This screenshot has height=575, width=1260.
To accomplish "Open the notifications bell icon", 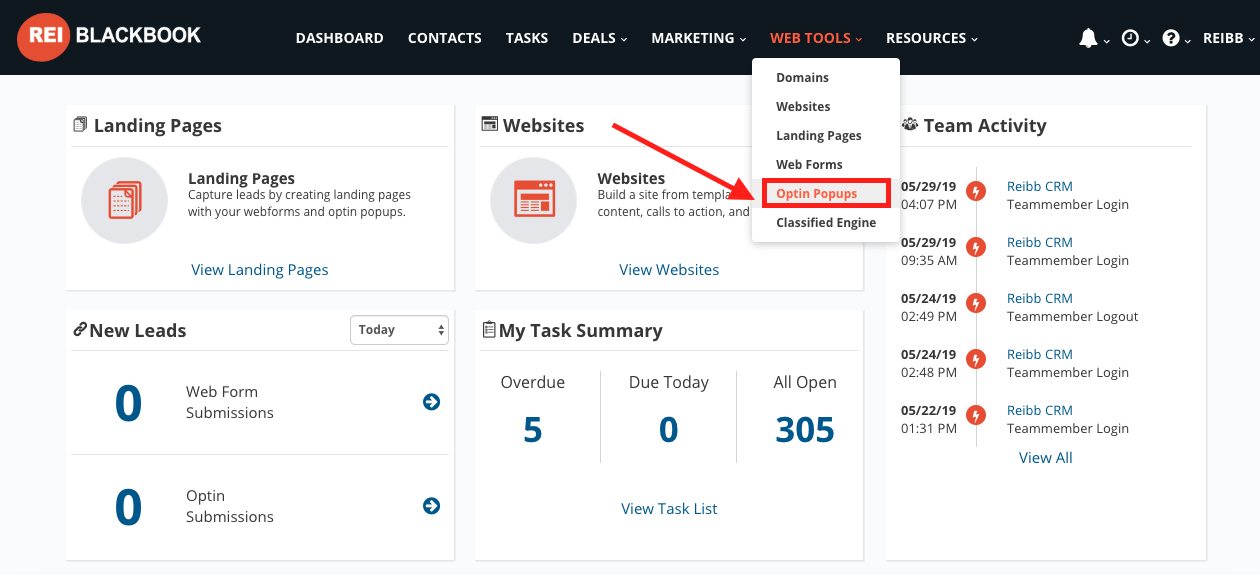I will [1088, 38].
